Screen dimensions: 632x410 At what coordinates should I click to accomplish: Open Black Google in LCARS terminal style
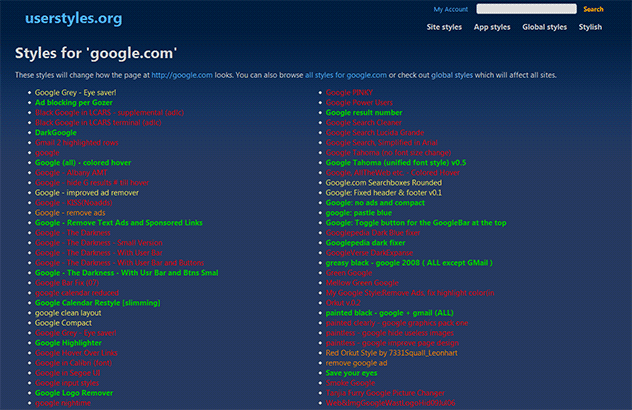98,123
